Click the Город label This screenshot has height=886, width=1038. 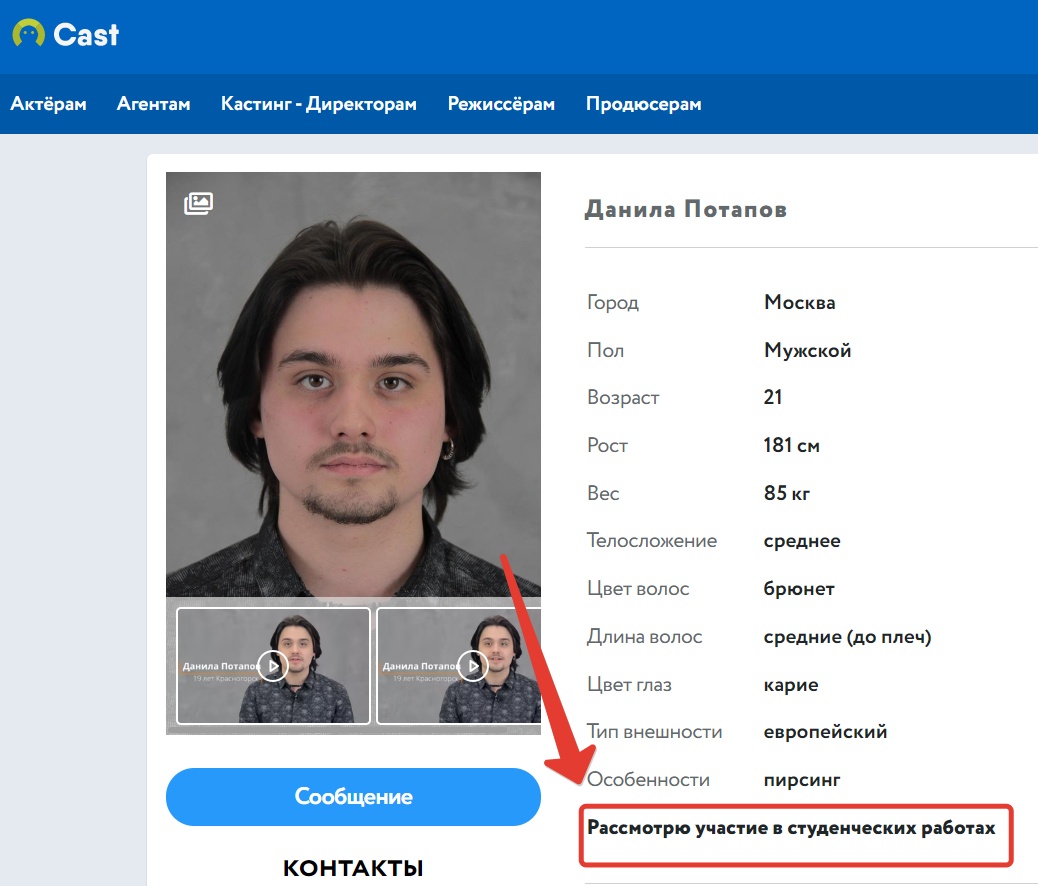[x=613, y=303]
